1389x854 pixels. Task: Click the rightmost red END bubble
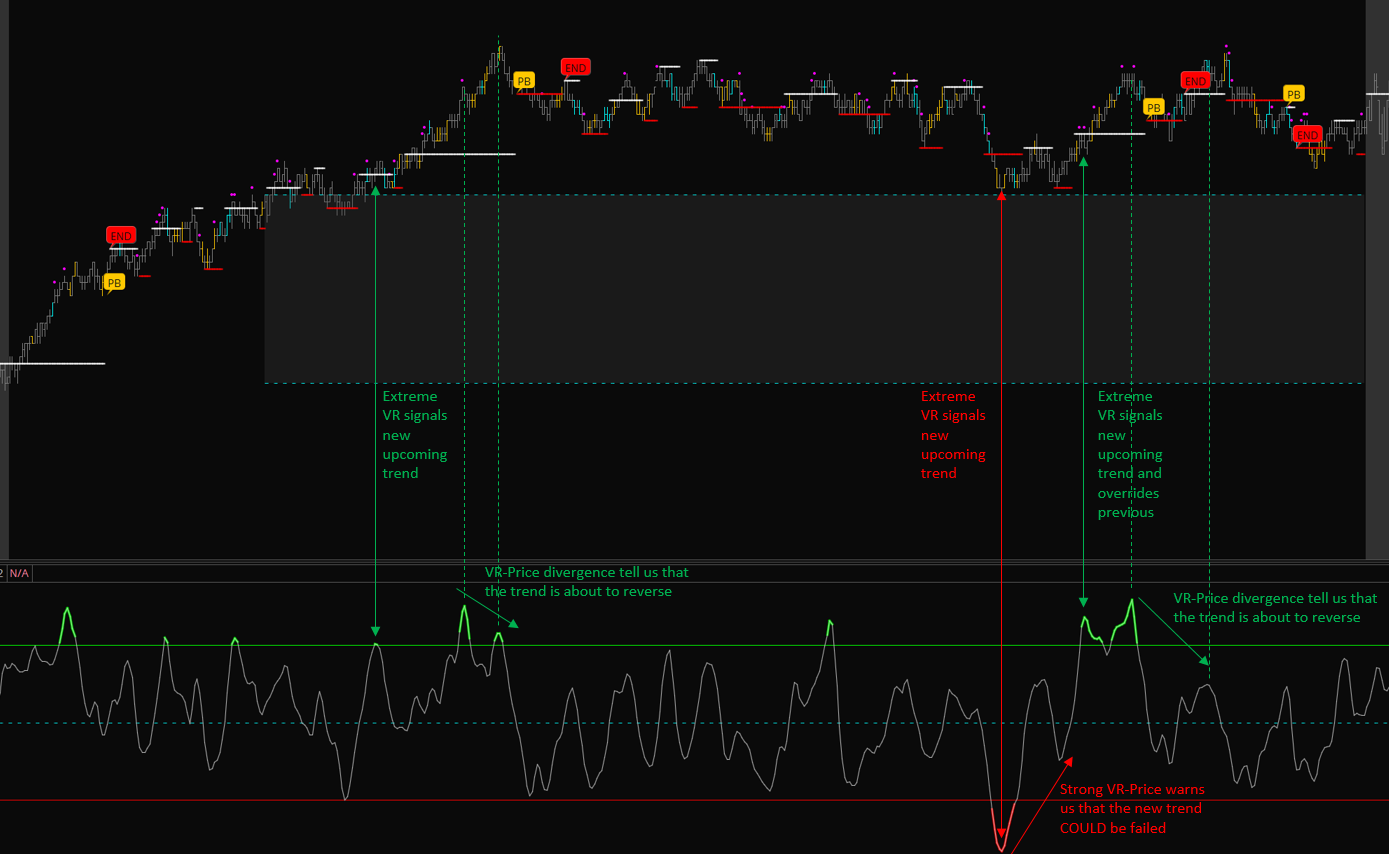[1306, 135]
